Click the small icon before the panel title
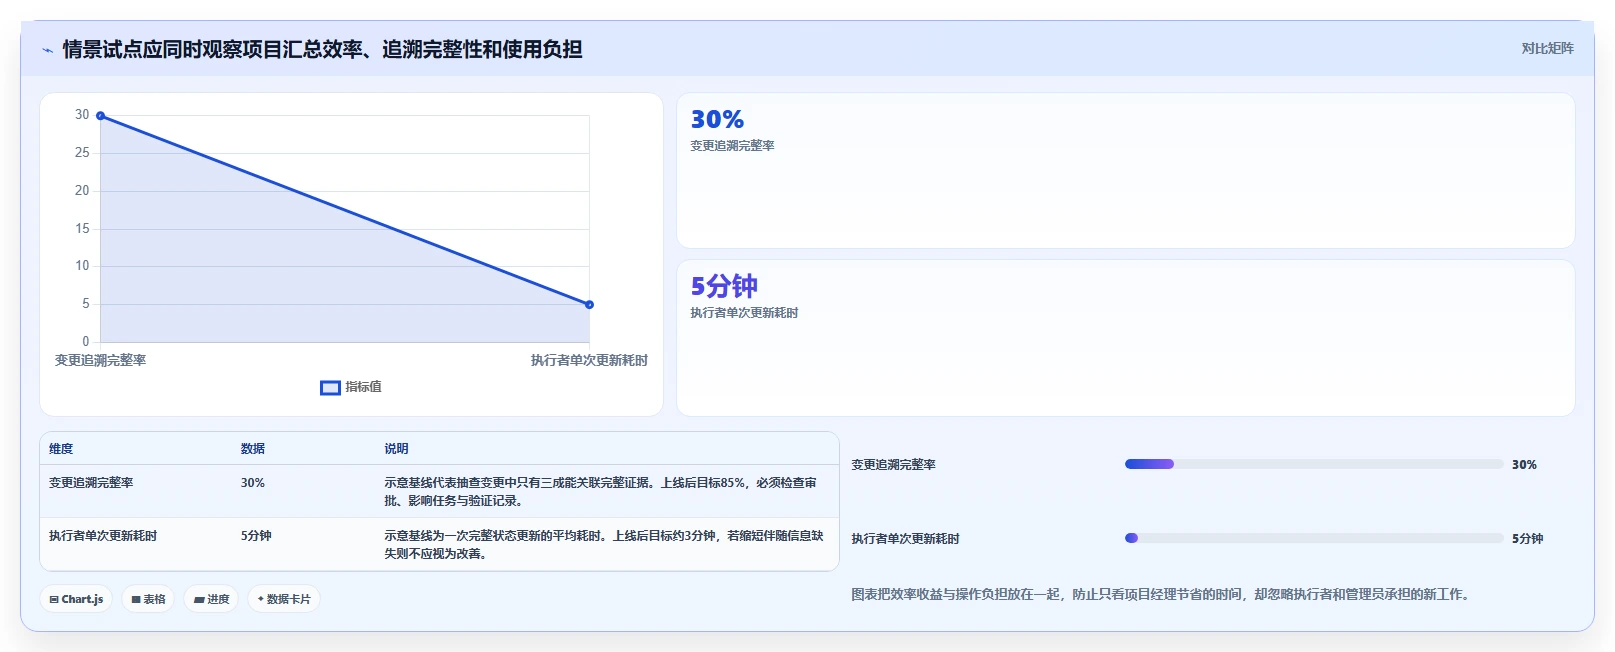The height and width of the screenshot is (652, 1615). (47, 50)
